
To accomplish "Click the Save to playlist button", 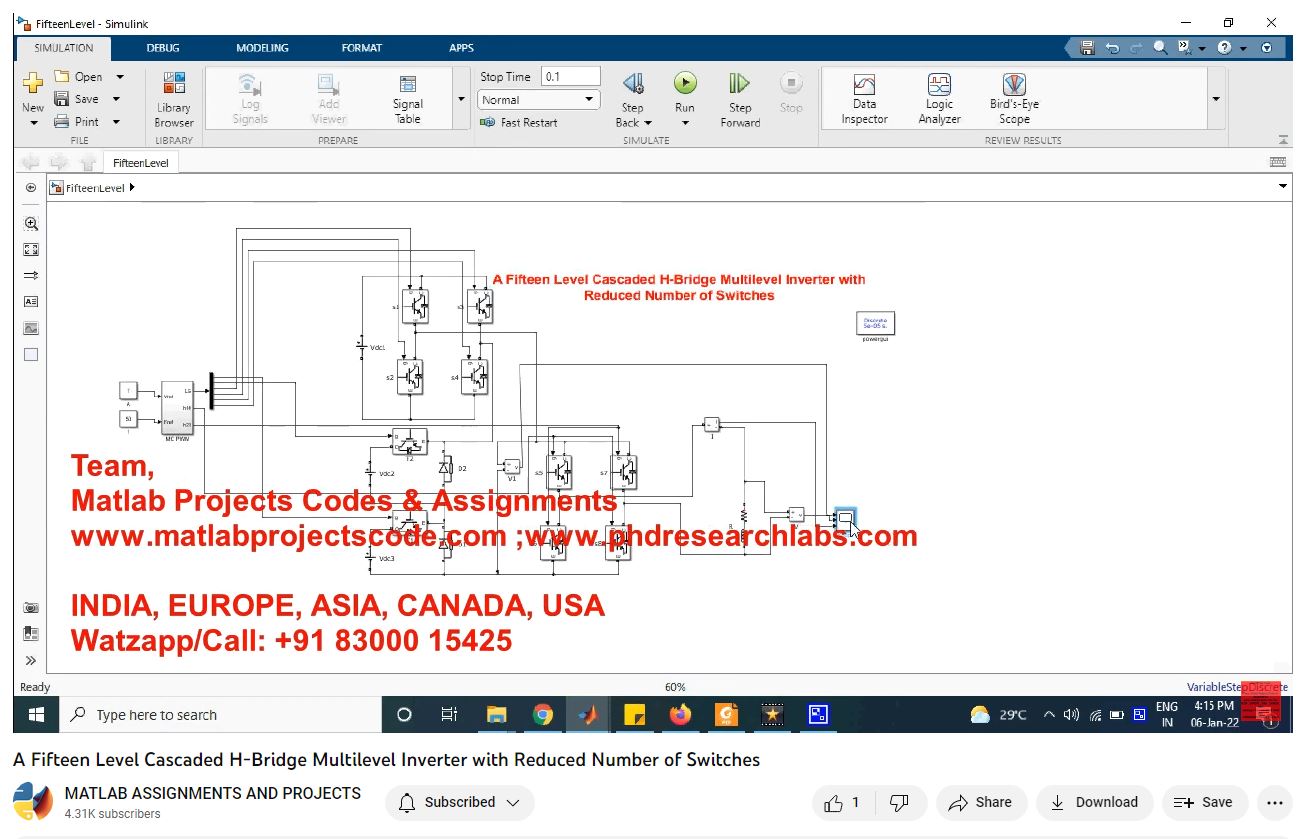I will (1203, 802).
